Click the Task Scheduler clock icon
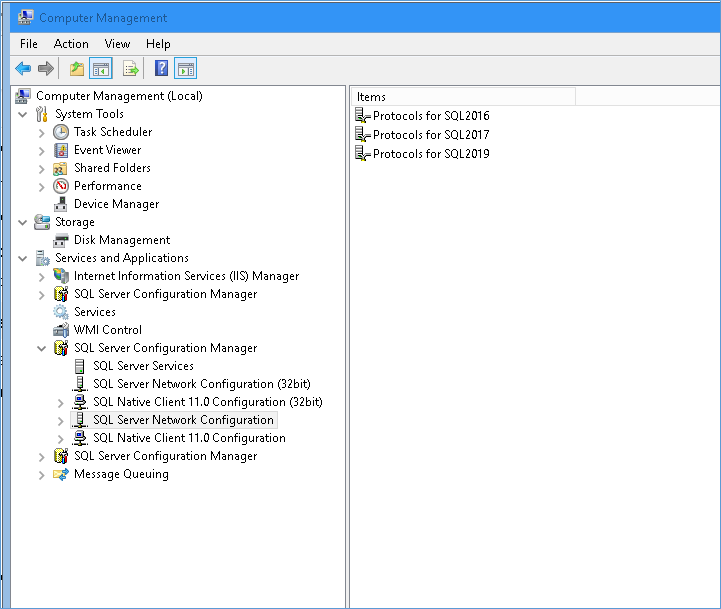 (61, 132)
